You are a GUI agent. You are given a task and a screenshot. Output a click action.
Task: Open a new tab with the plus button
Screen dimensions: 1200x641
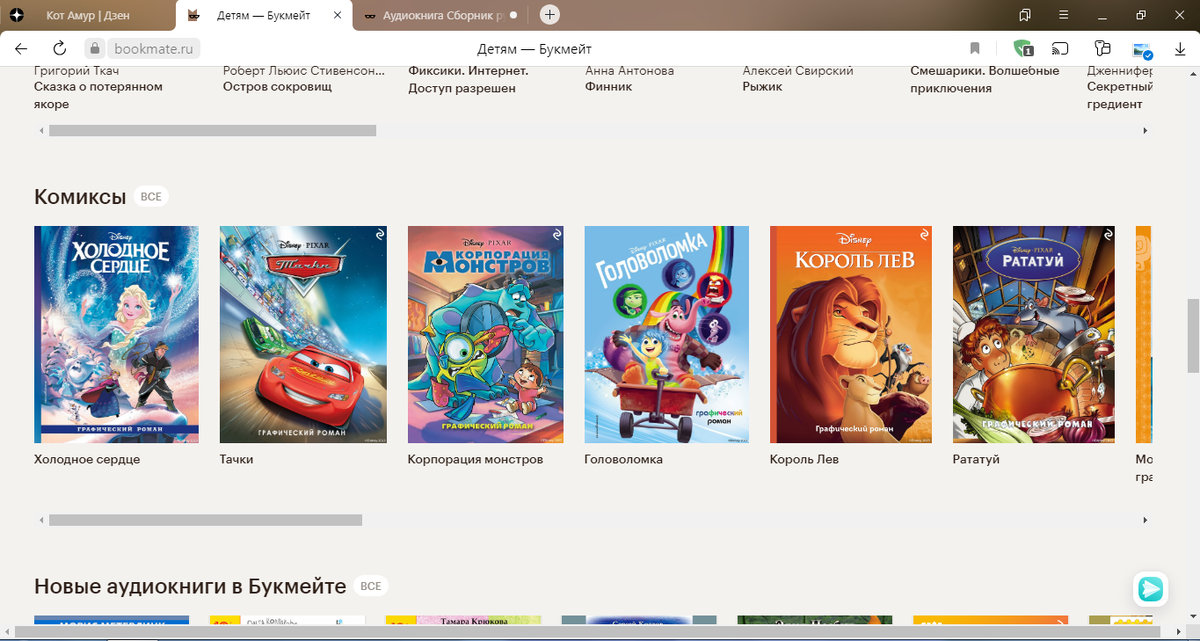[550, 15]
